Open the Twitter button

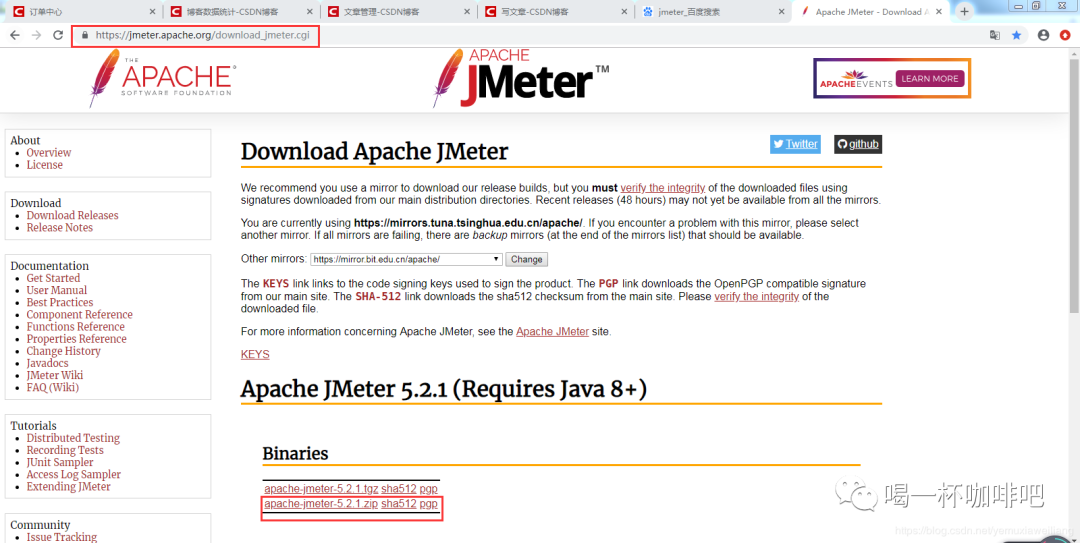coord(795,144)
